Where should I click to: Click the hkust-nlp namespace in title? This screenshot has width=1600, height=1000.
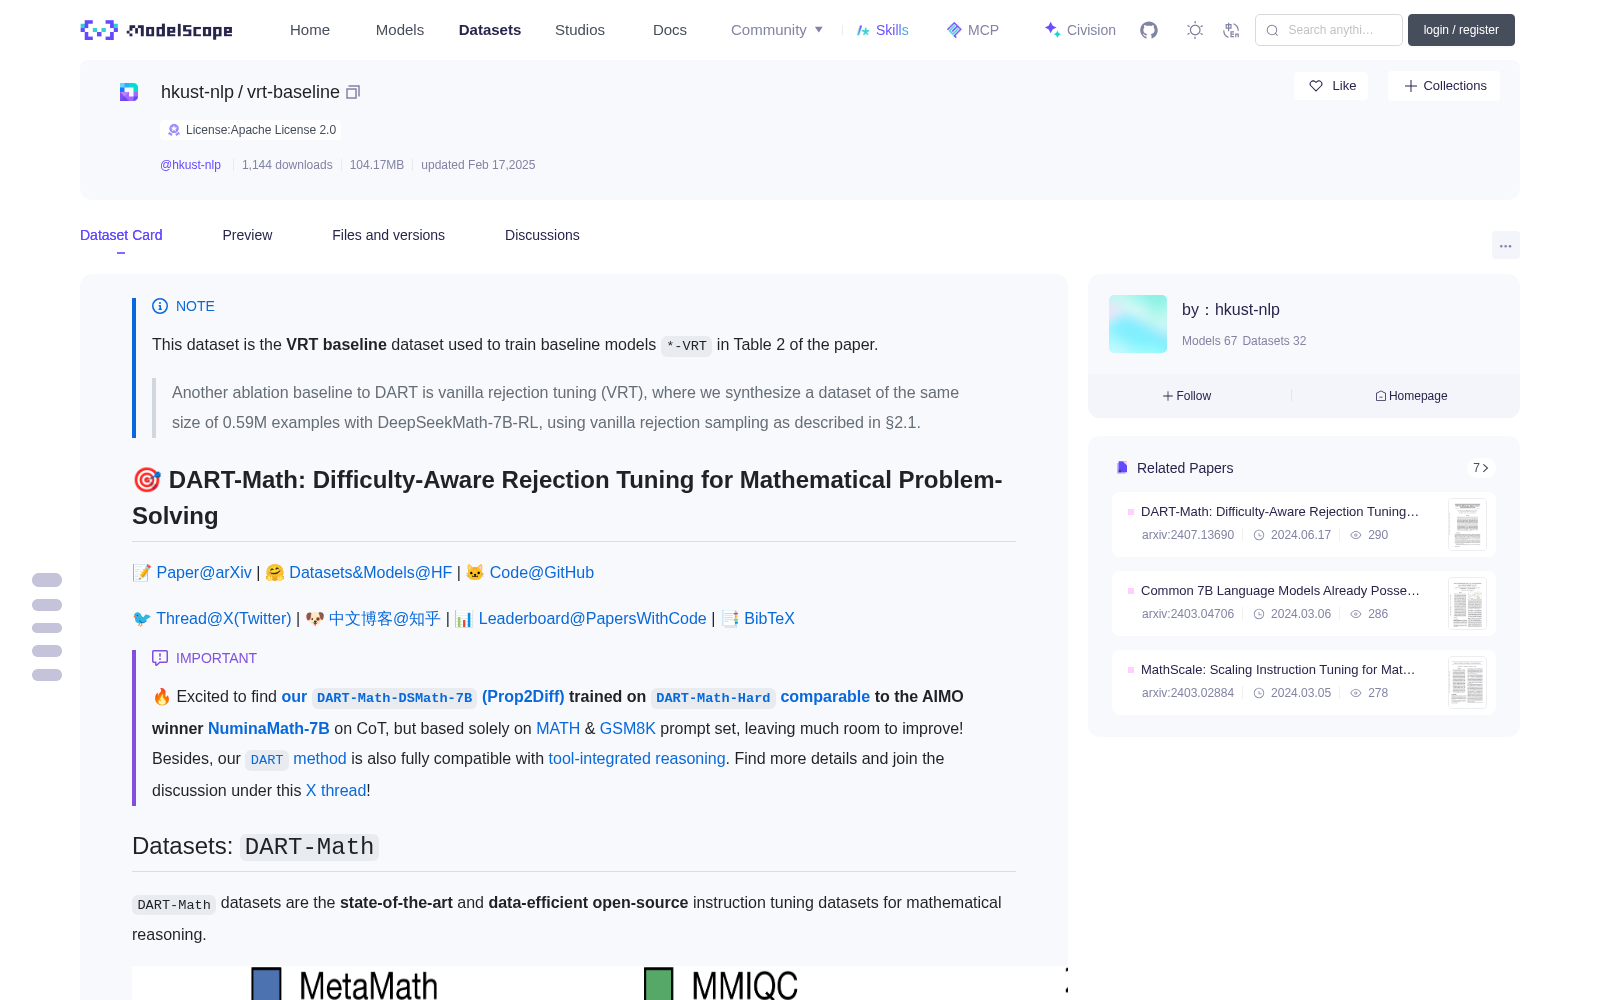coord(197,92)
